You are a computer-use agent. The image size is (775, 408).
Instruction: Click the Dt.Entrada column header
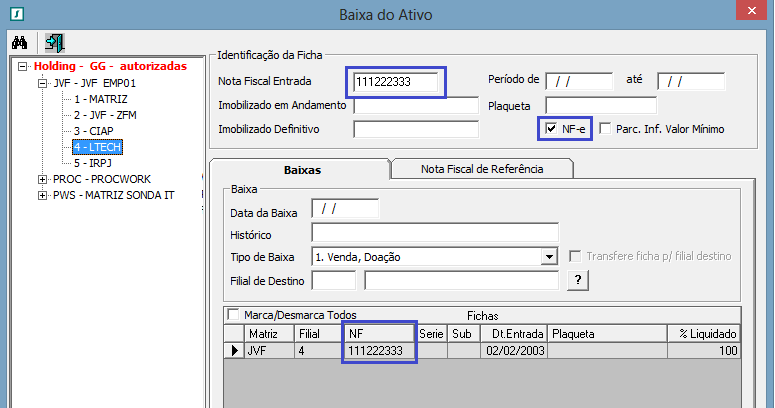[514, 334]
